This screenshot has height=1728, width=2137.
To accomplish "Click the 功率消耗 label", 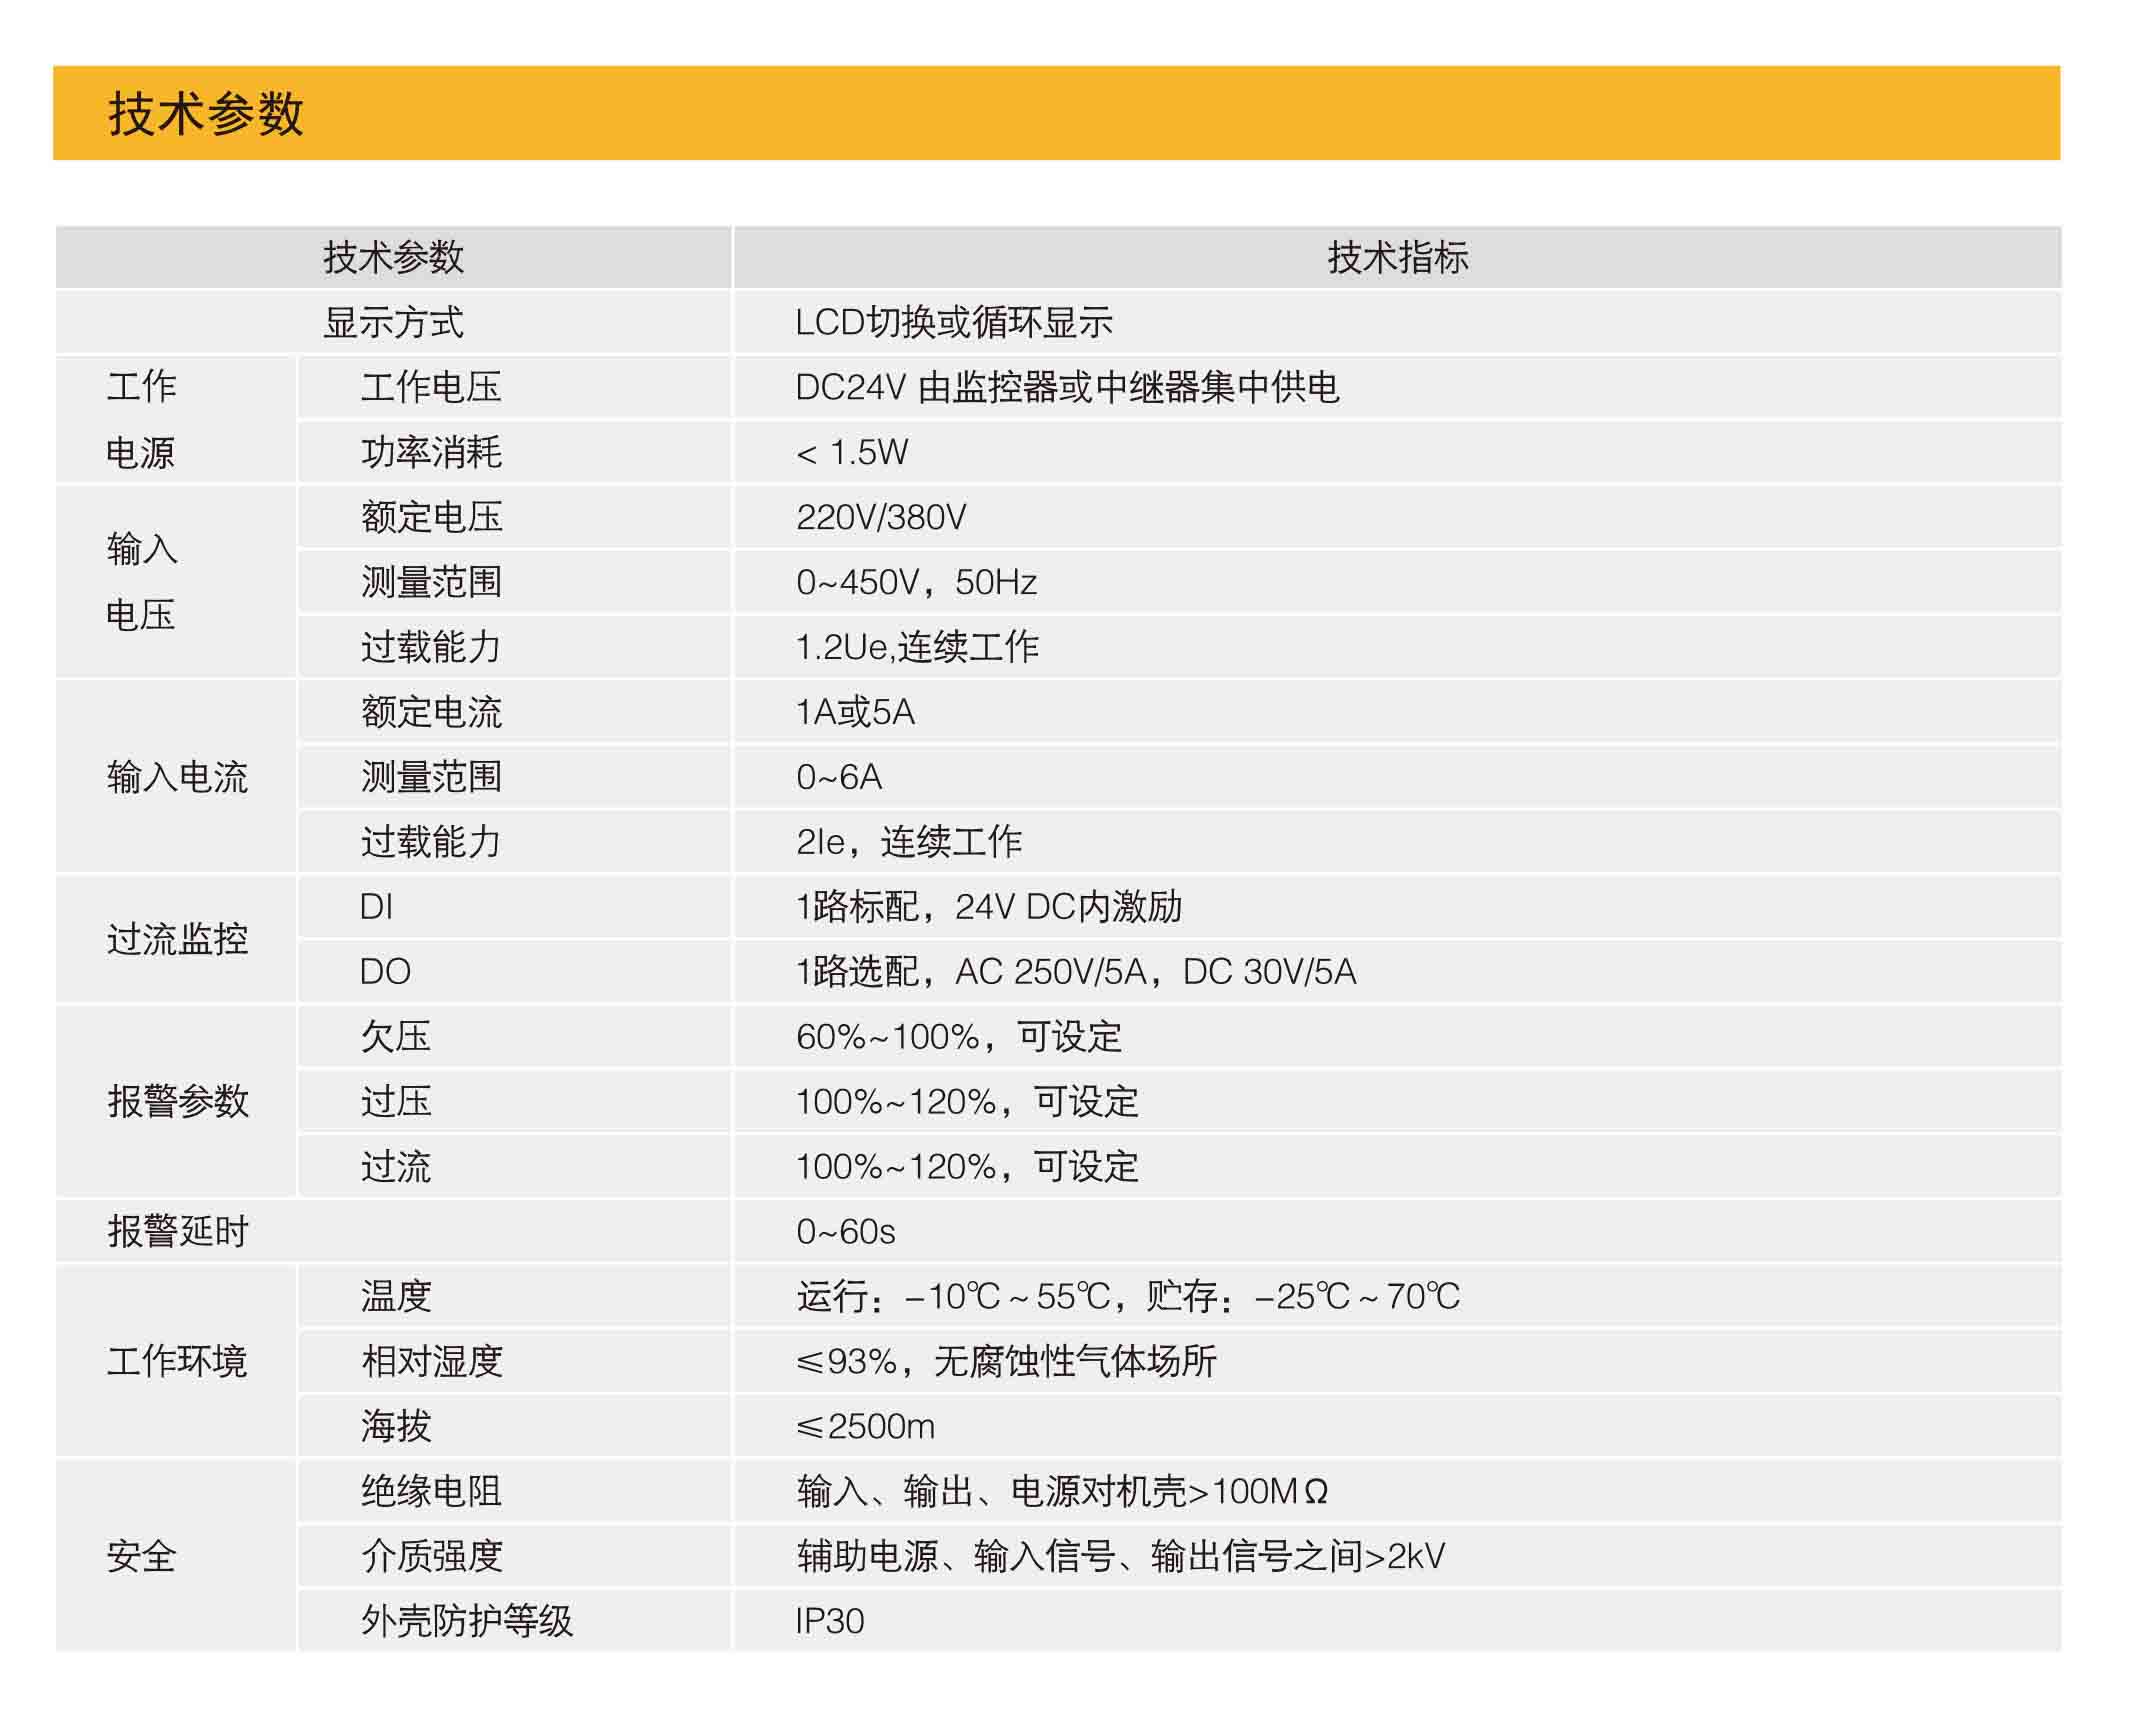I will tap(431, 452).
